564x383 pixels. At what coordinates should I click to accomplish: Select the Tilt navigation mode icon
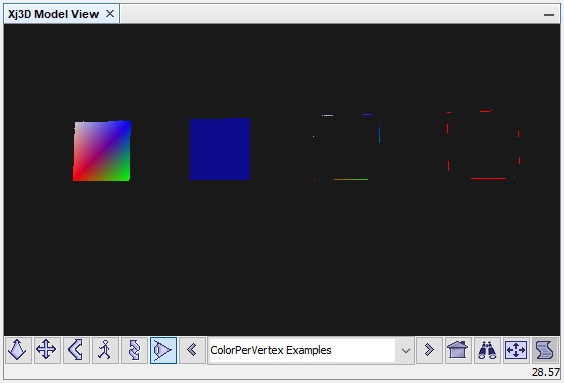[76, 350]
